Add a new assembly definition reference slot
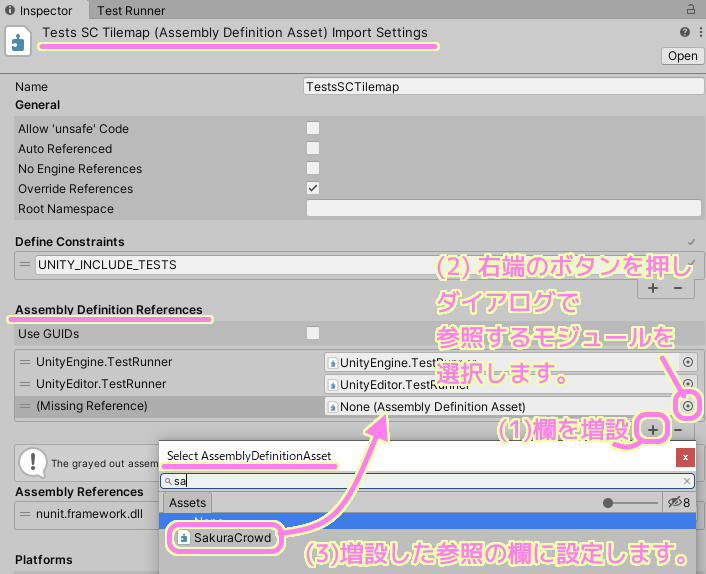Viewport: 706px width, 574px height. tap(652, 430)
